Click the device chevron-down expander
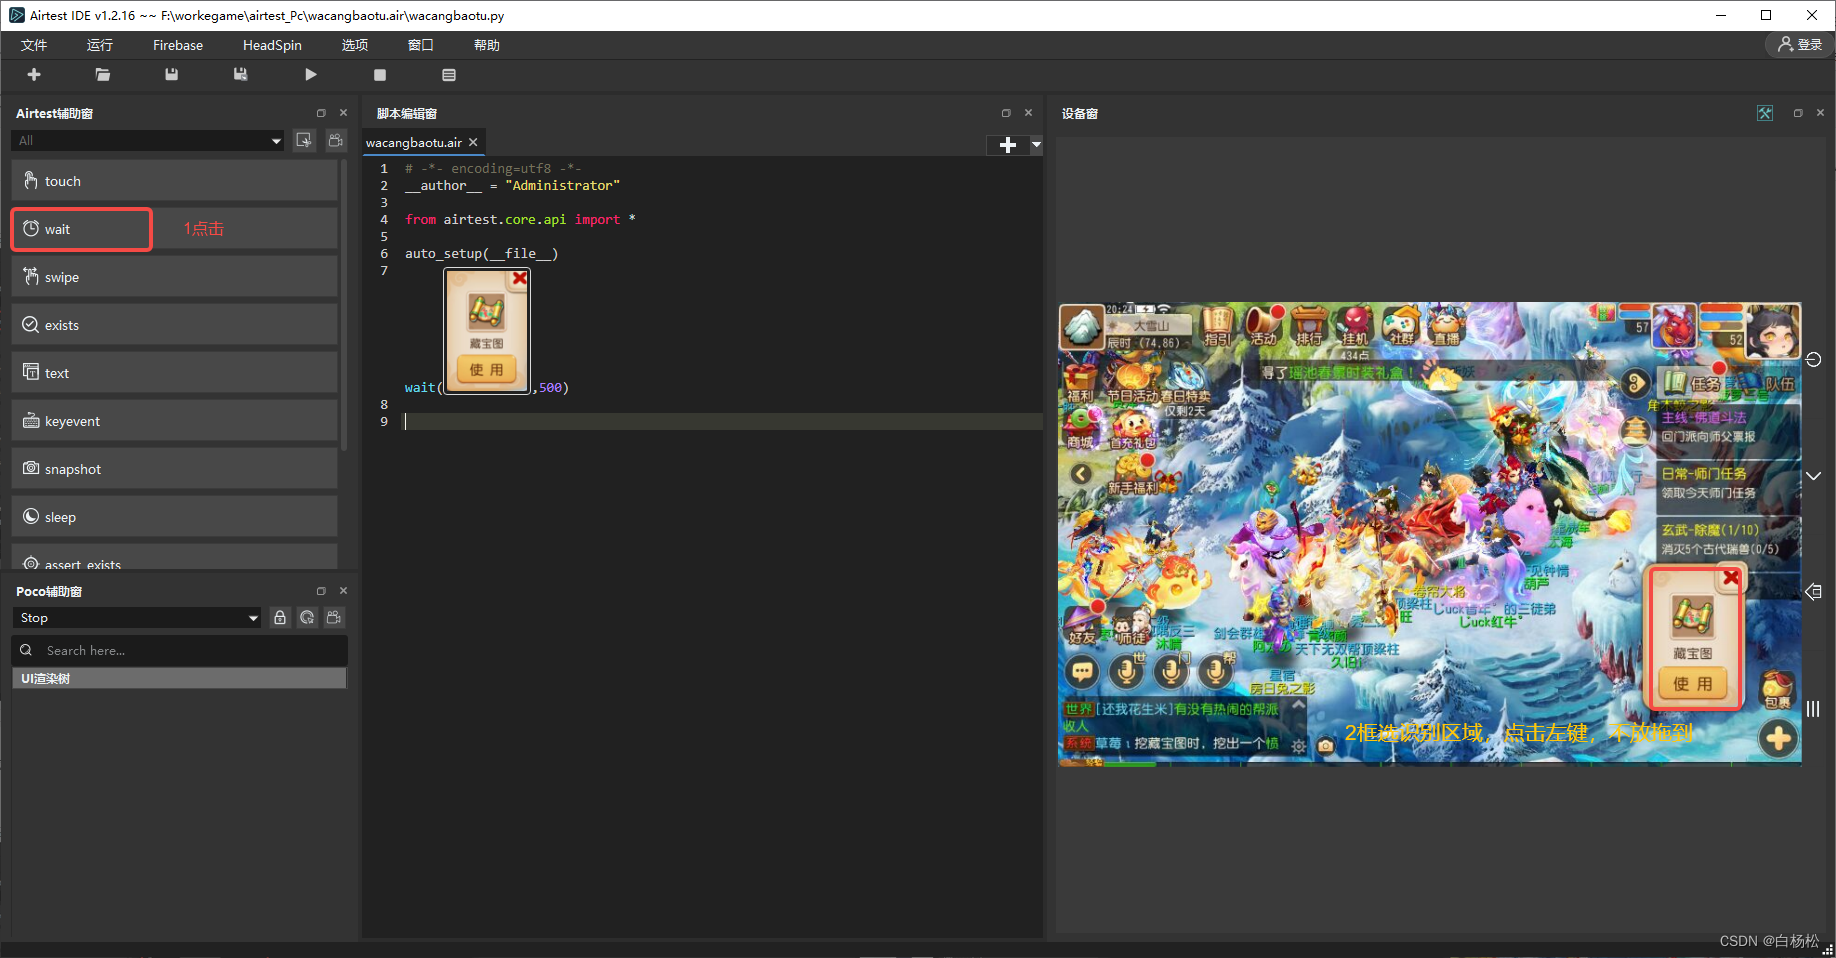This screenshot has width=1836, height=958. click(x=1813, y=476)
